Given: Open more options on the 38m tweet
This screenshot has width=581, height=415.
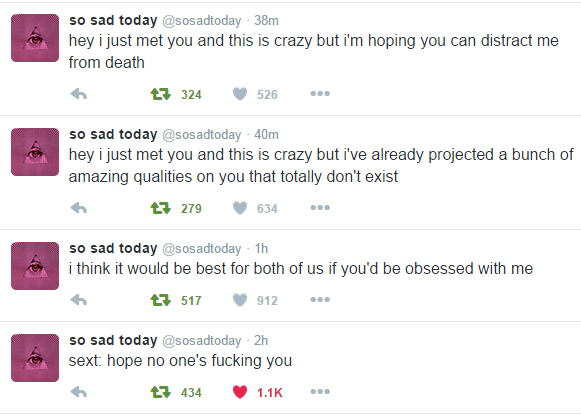Looking at the screenshot, I should point(320,94).
